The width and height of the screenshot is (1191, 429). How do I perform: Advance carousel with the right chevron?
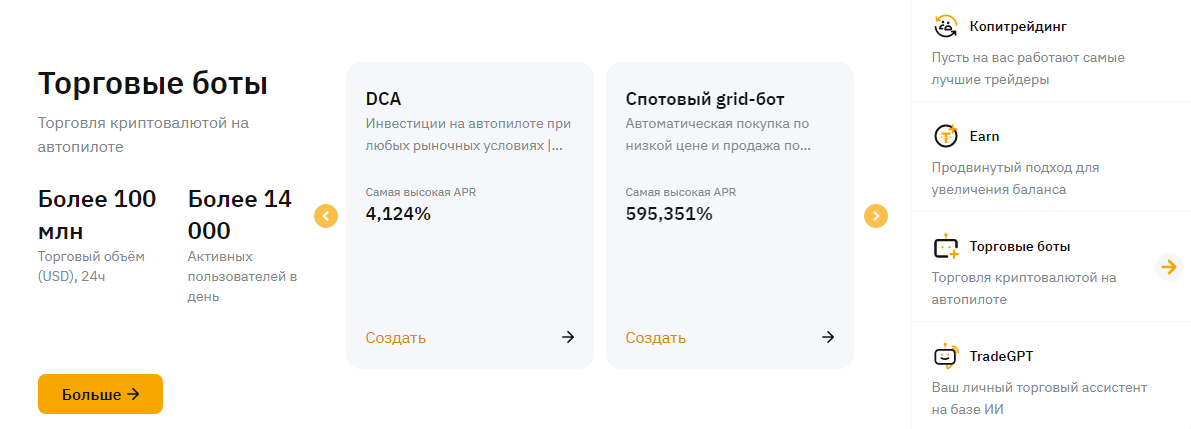875,216
